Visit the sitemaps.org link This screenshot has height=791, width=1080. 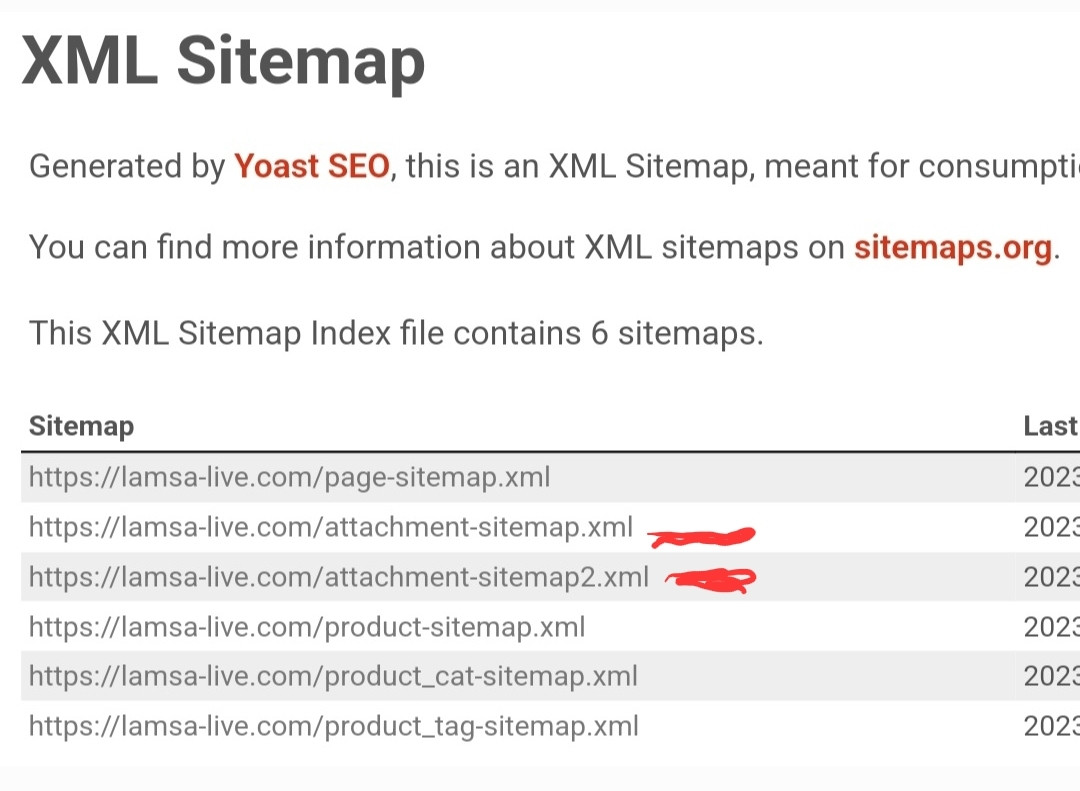[951, 247]
